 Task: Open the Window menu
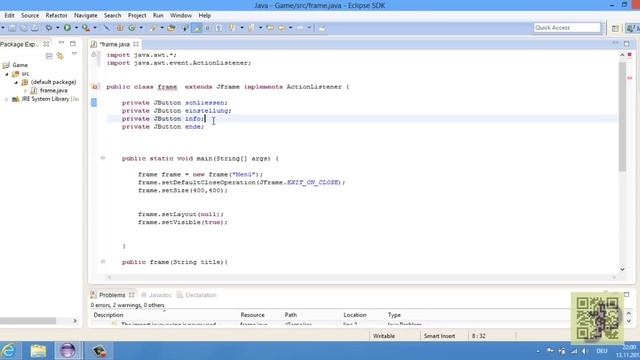181,16
